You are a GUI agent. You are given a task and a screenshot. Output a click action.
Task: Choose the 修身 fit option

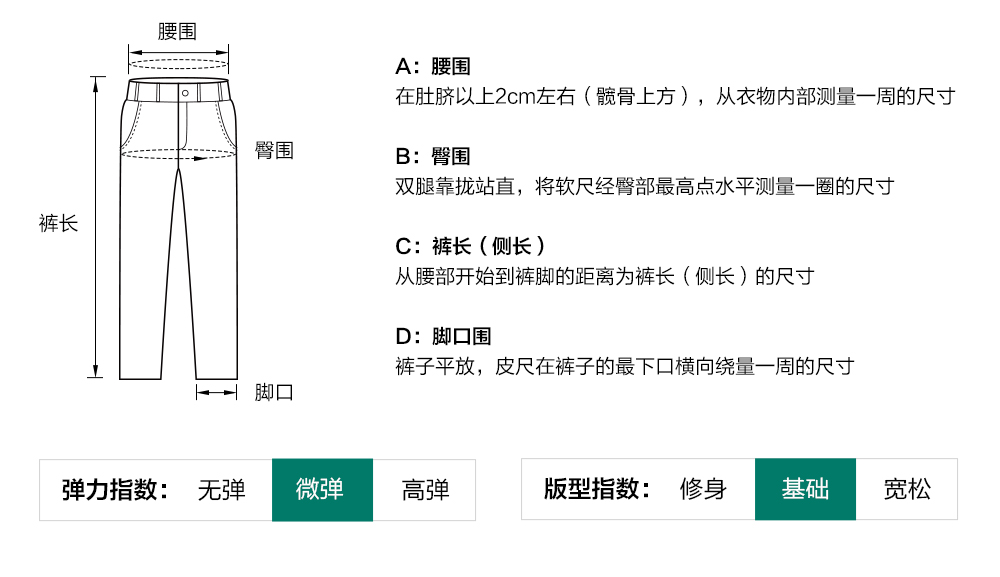point(703,490)
